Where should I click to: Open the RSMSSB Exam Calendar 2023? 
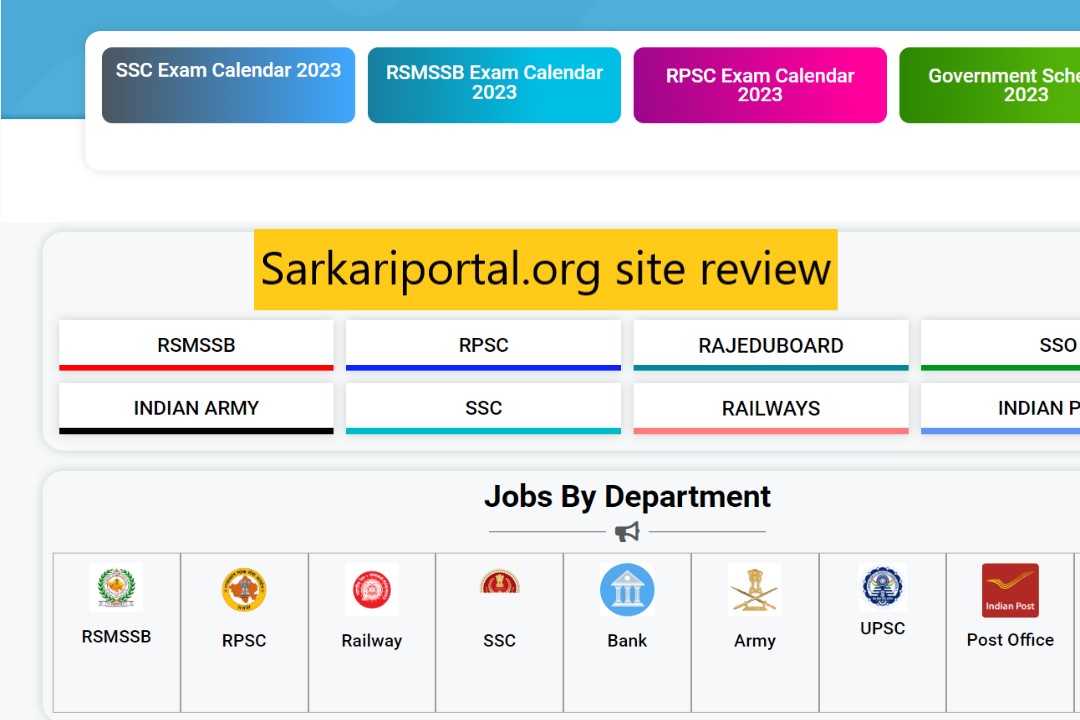click(x=494, y=84)
